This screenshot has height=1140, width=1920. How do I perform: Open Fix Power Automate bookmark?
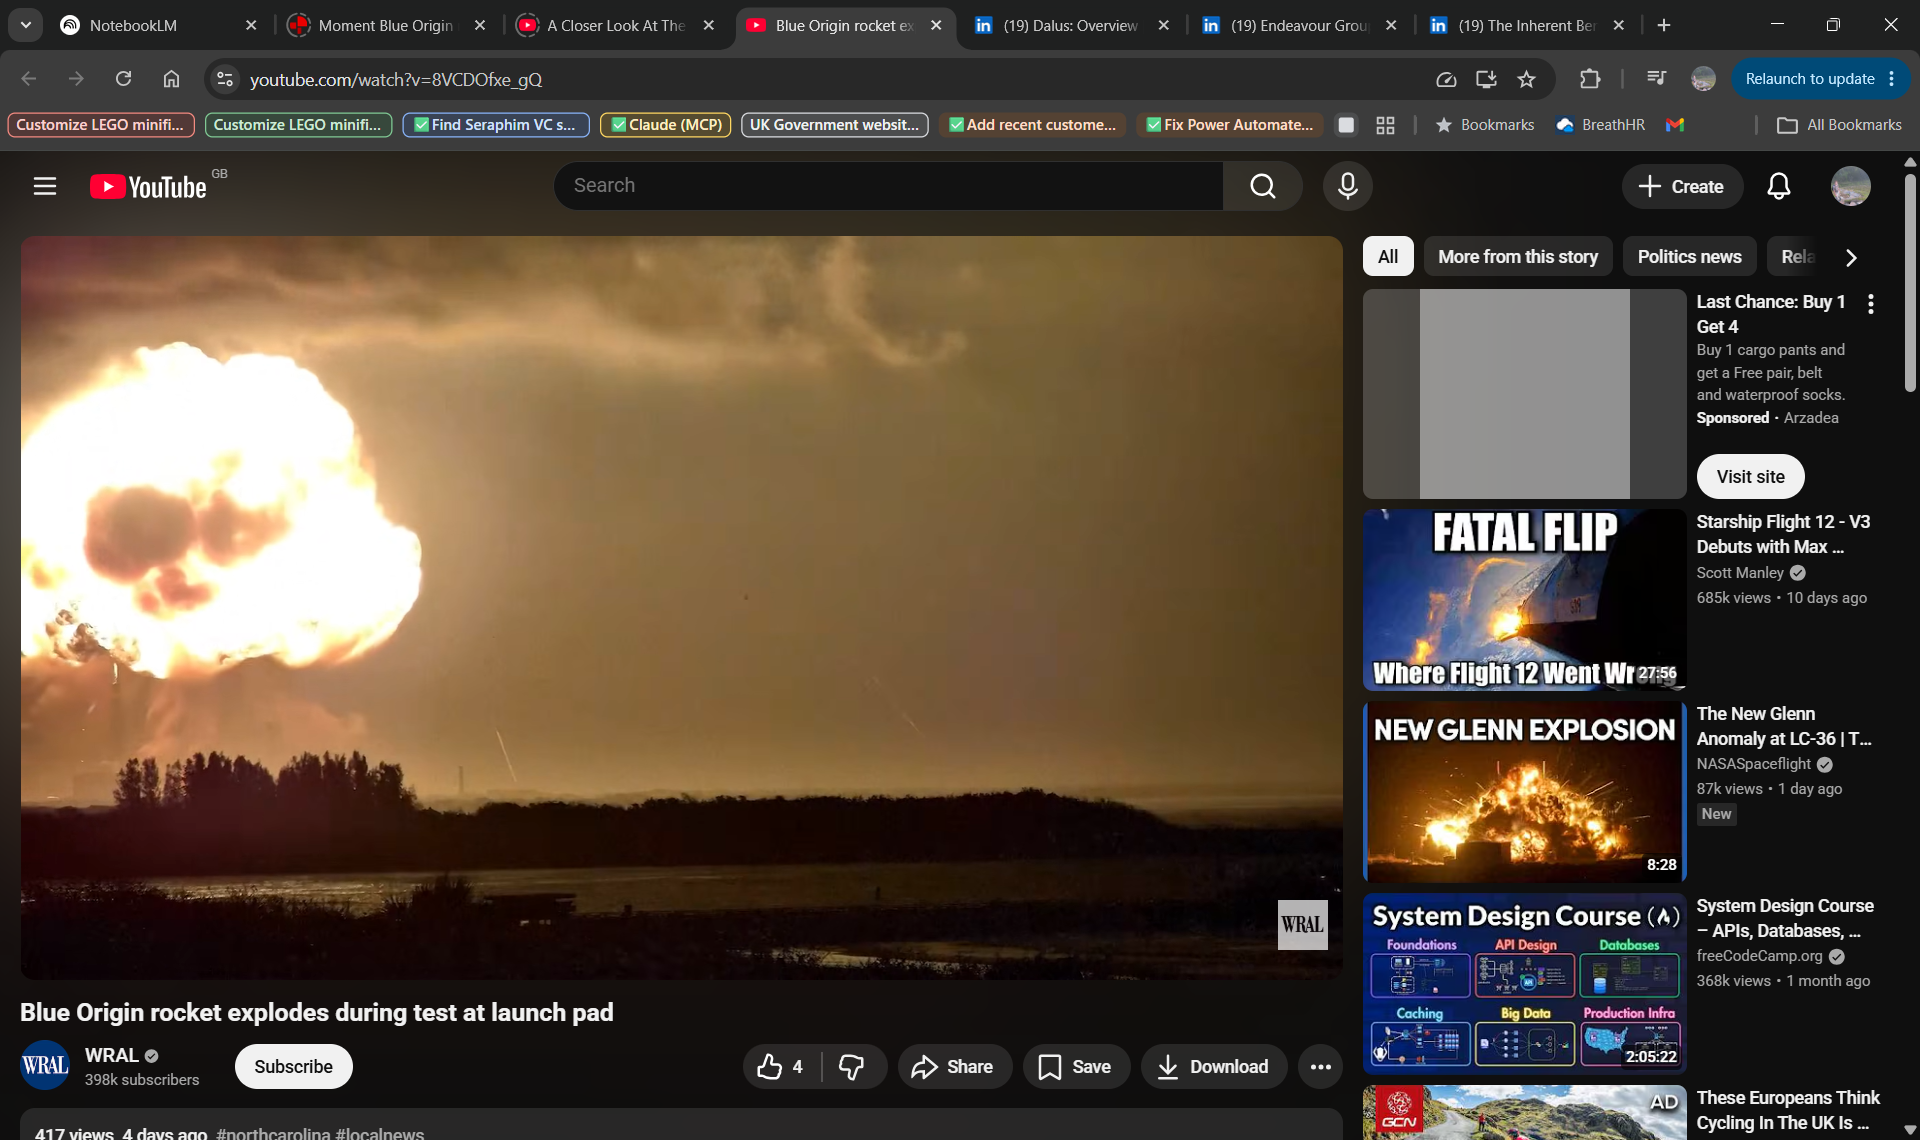[x=1230, y=125]
